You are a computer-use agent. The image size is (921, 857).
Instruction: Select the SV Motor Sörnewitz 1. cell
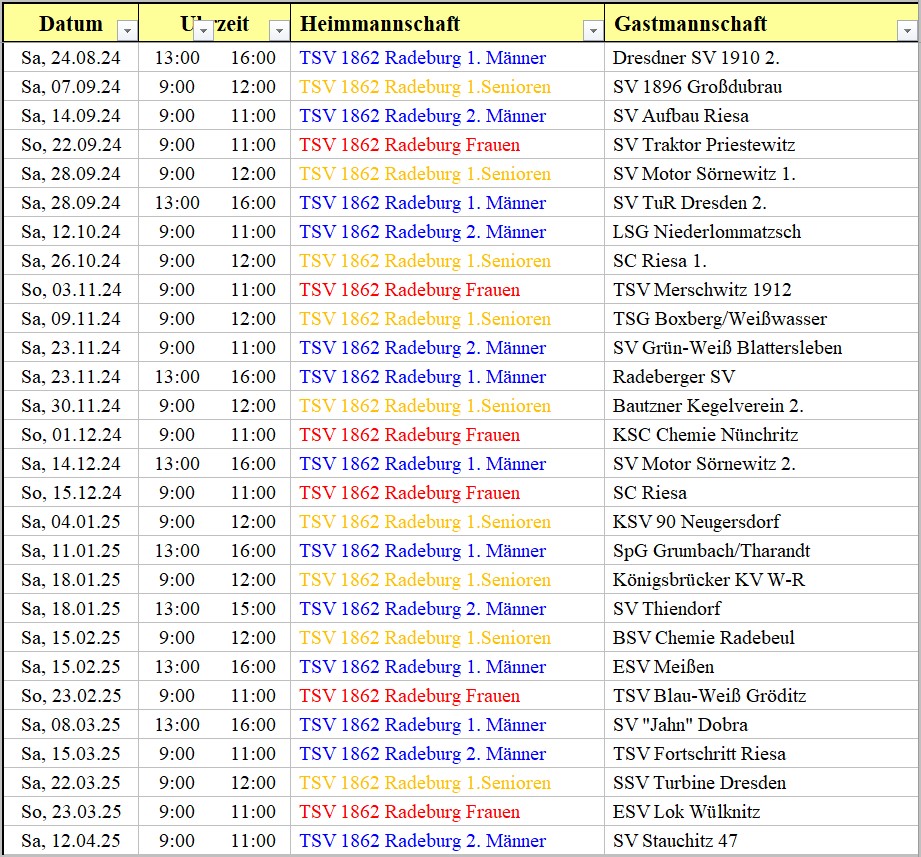pyautogui.click(x=762, y=173)
